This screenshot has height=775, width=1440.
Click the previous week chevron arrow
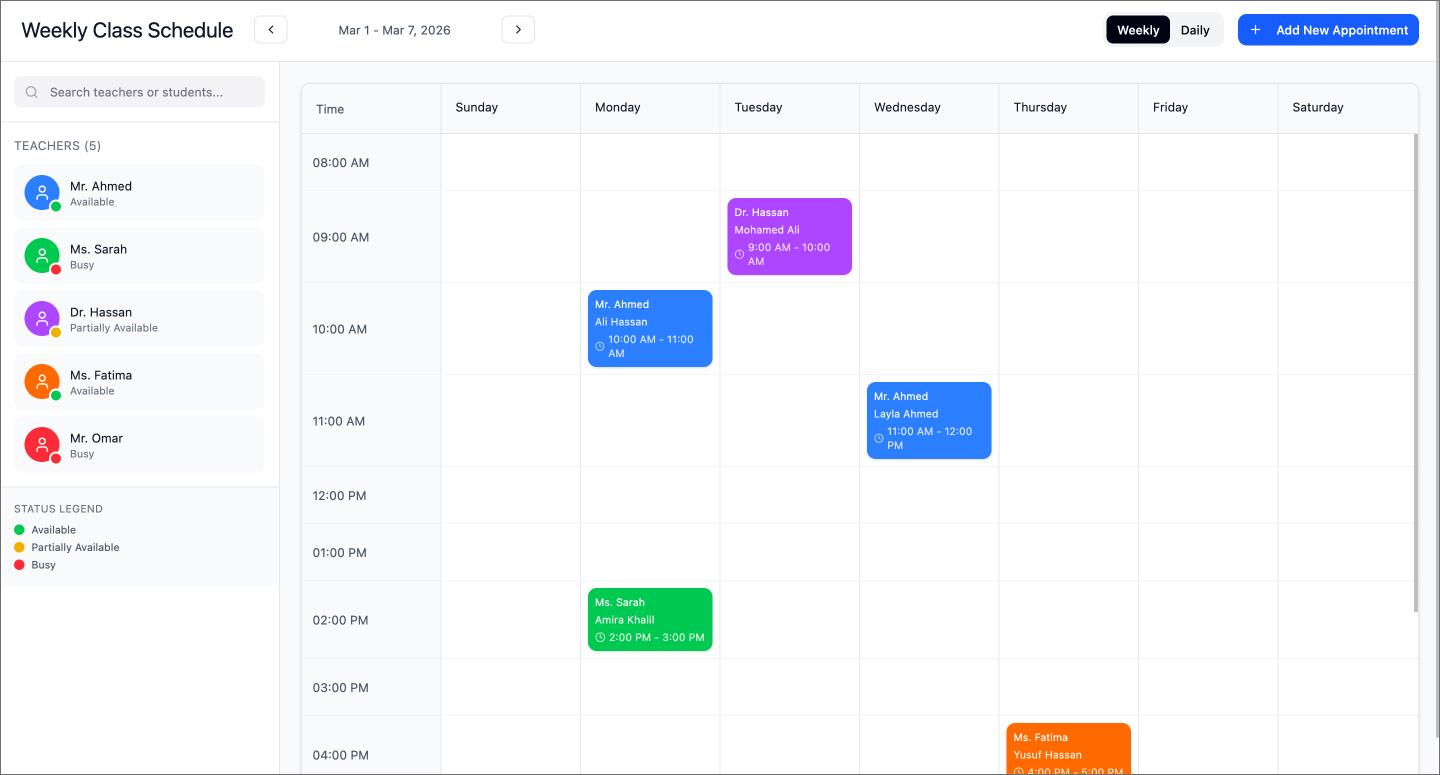270,29
